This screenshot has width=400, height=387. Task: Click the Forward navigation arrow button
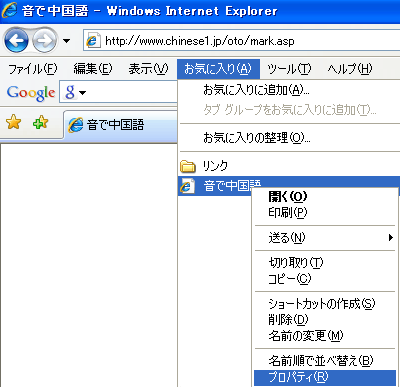point(44,40)
